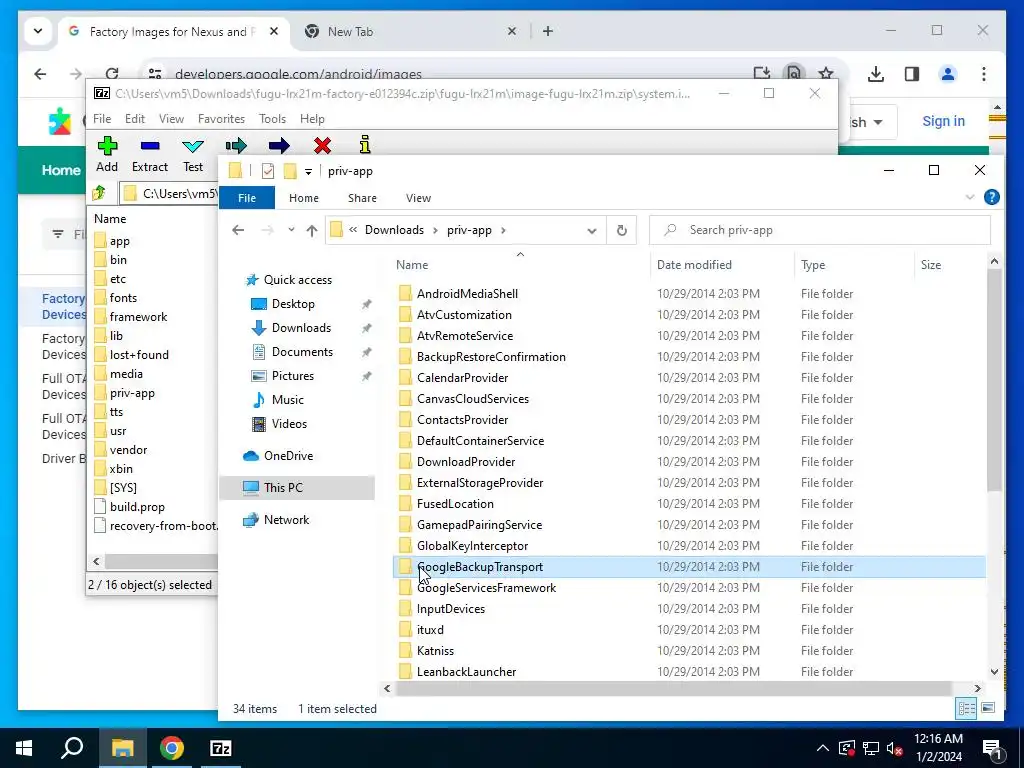Viewport: 1024px width, 768px height.
Task: Open a new Chrome tab
Action: [x=547, y=31]
